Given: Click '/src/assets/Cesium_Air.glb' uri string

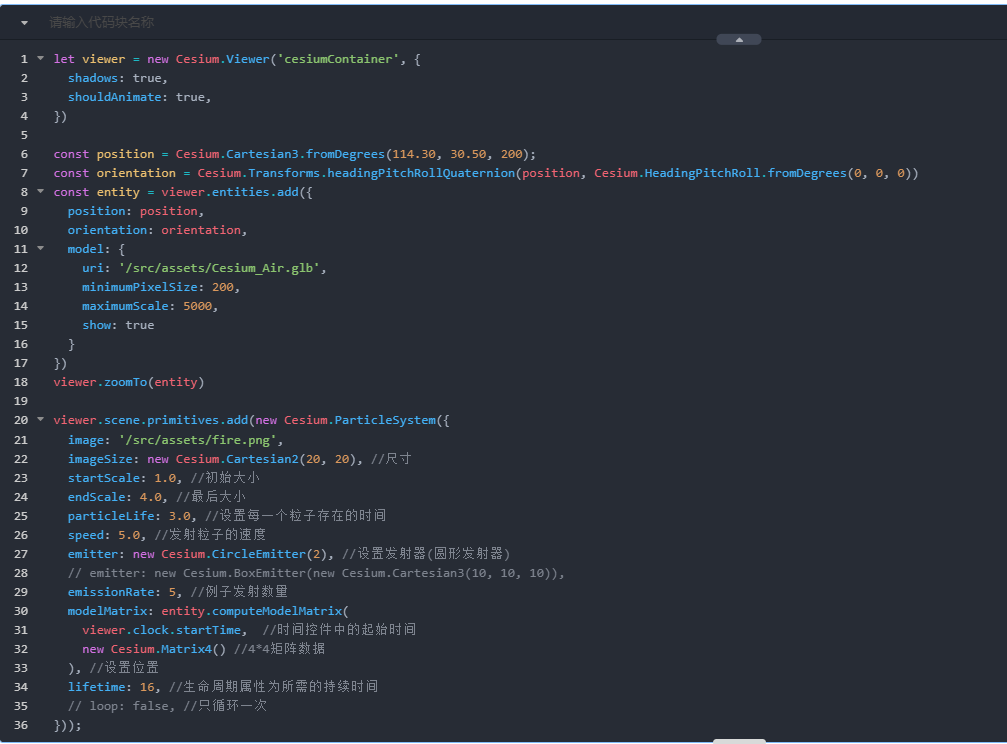Looking at the screenshot, I should coord(219,268).
